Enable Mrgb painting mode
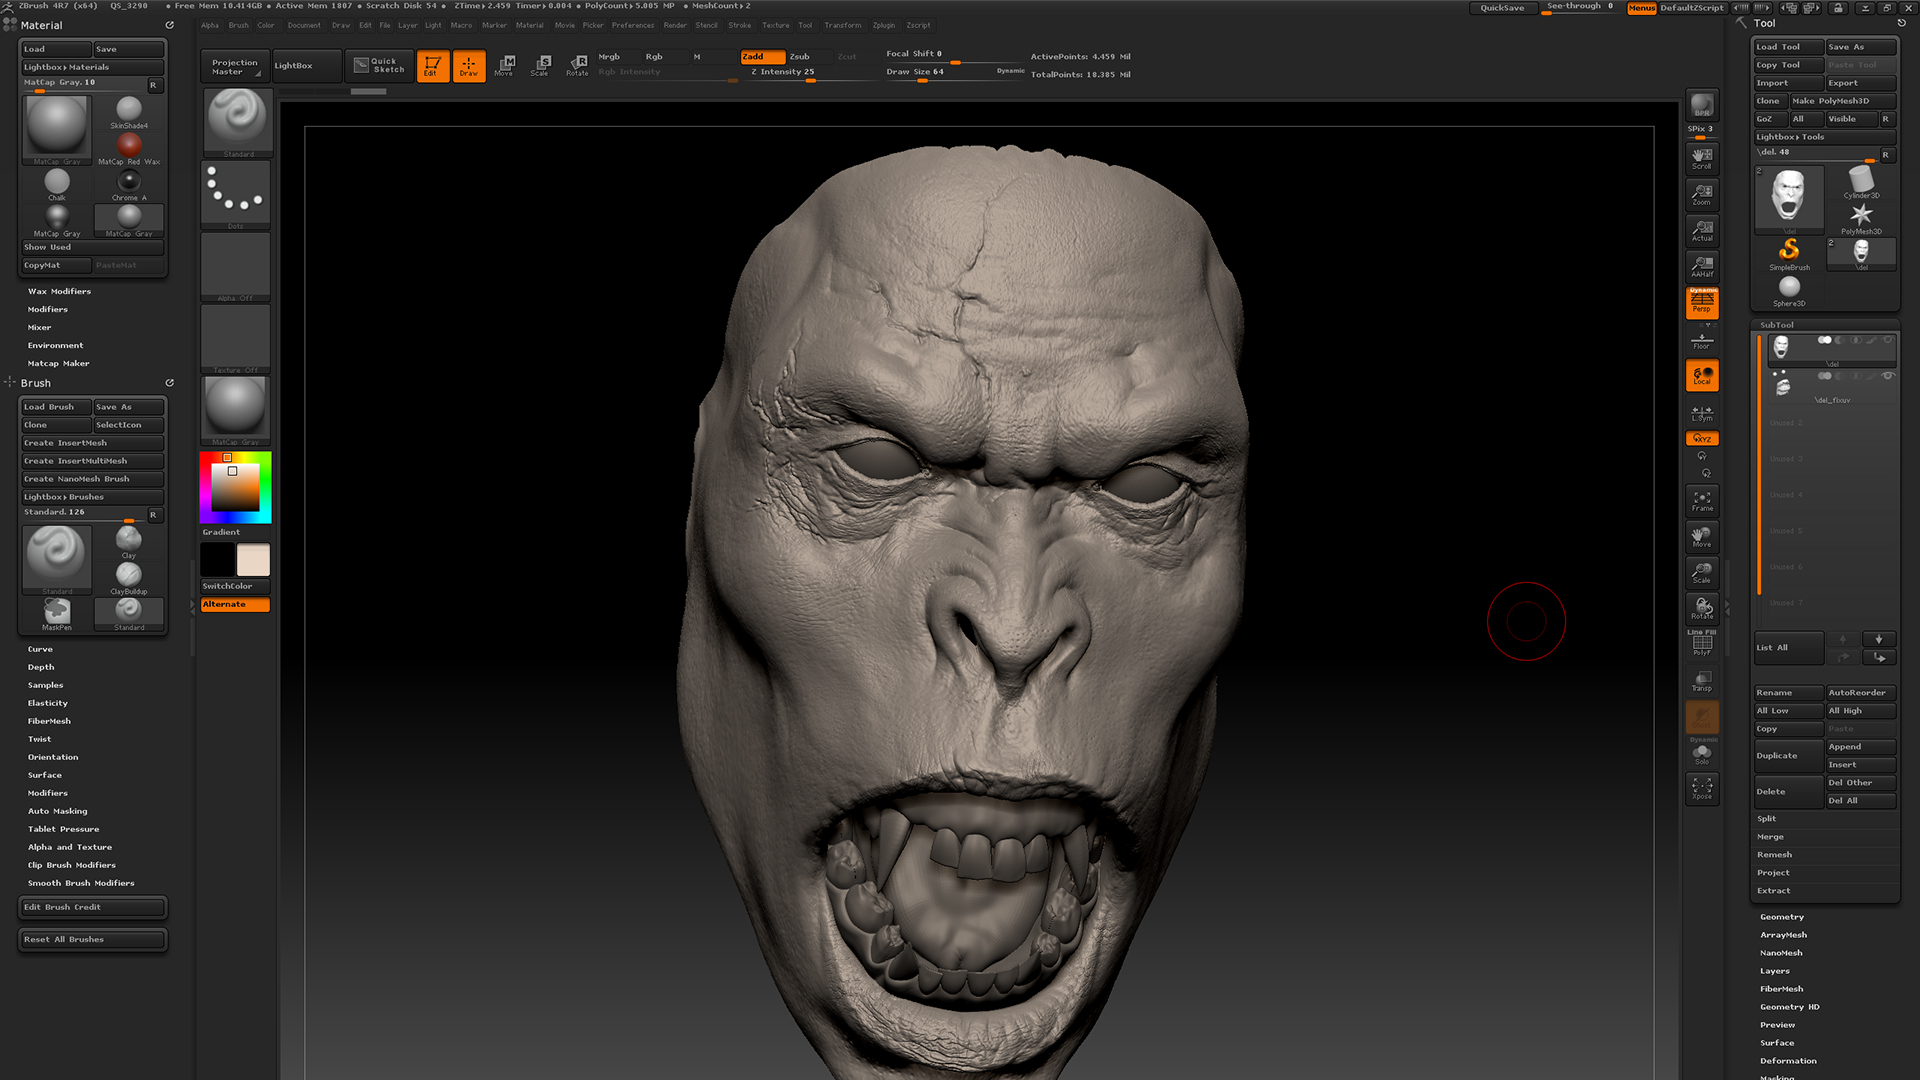Screen dimensions: 1920x1080 [609, 57]
